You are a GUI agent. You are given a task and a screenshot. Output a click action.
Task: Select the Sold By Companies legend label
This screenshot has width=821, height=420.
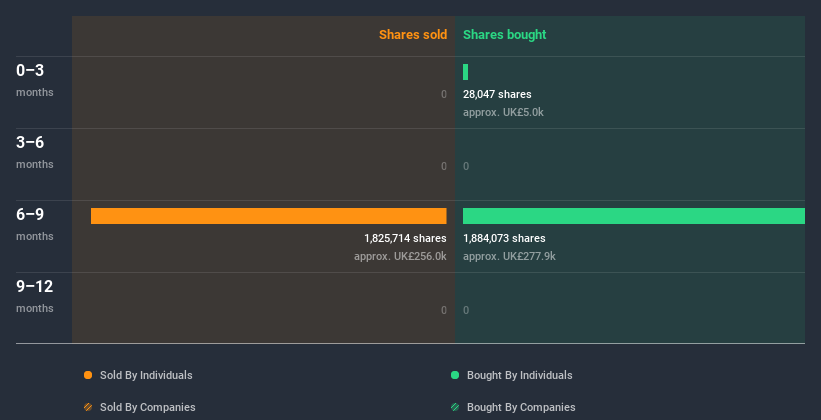[148, 407]
